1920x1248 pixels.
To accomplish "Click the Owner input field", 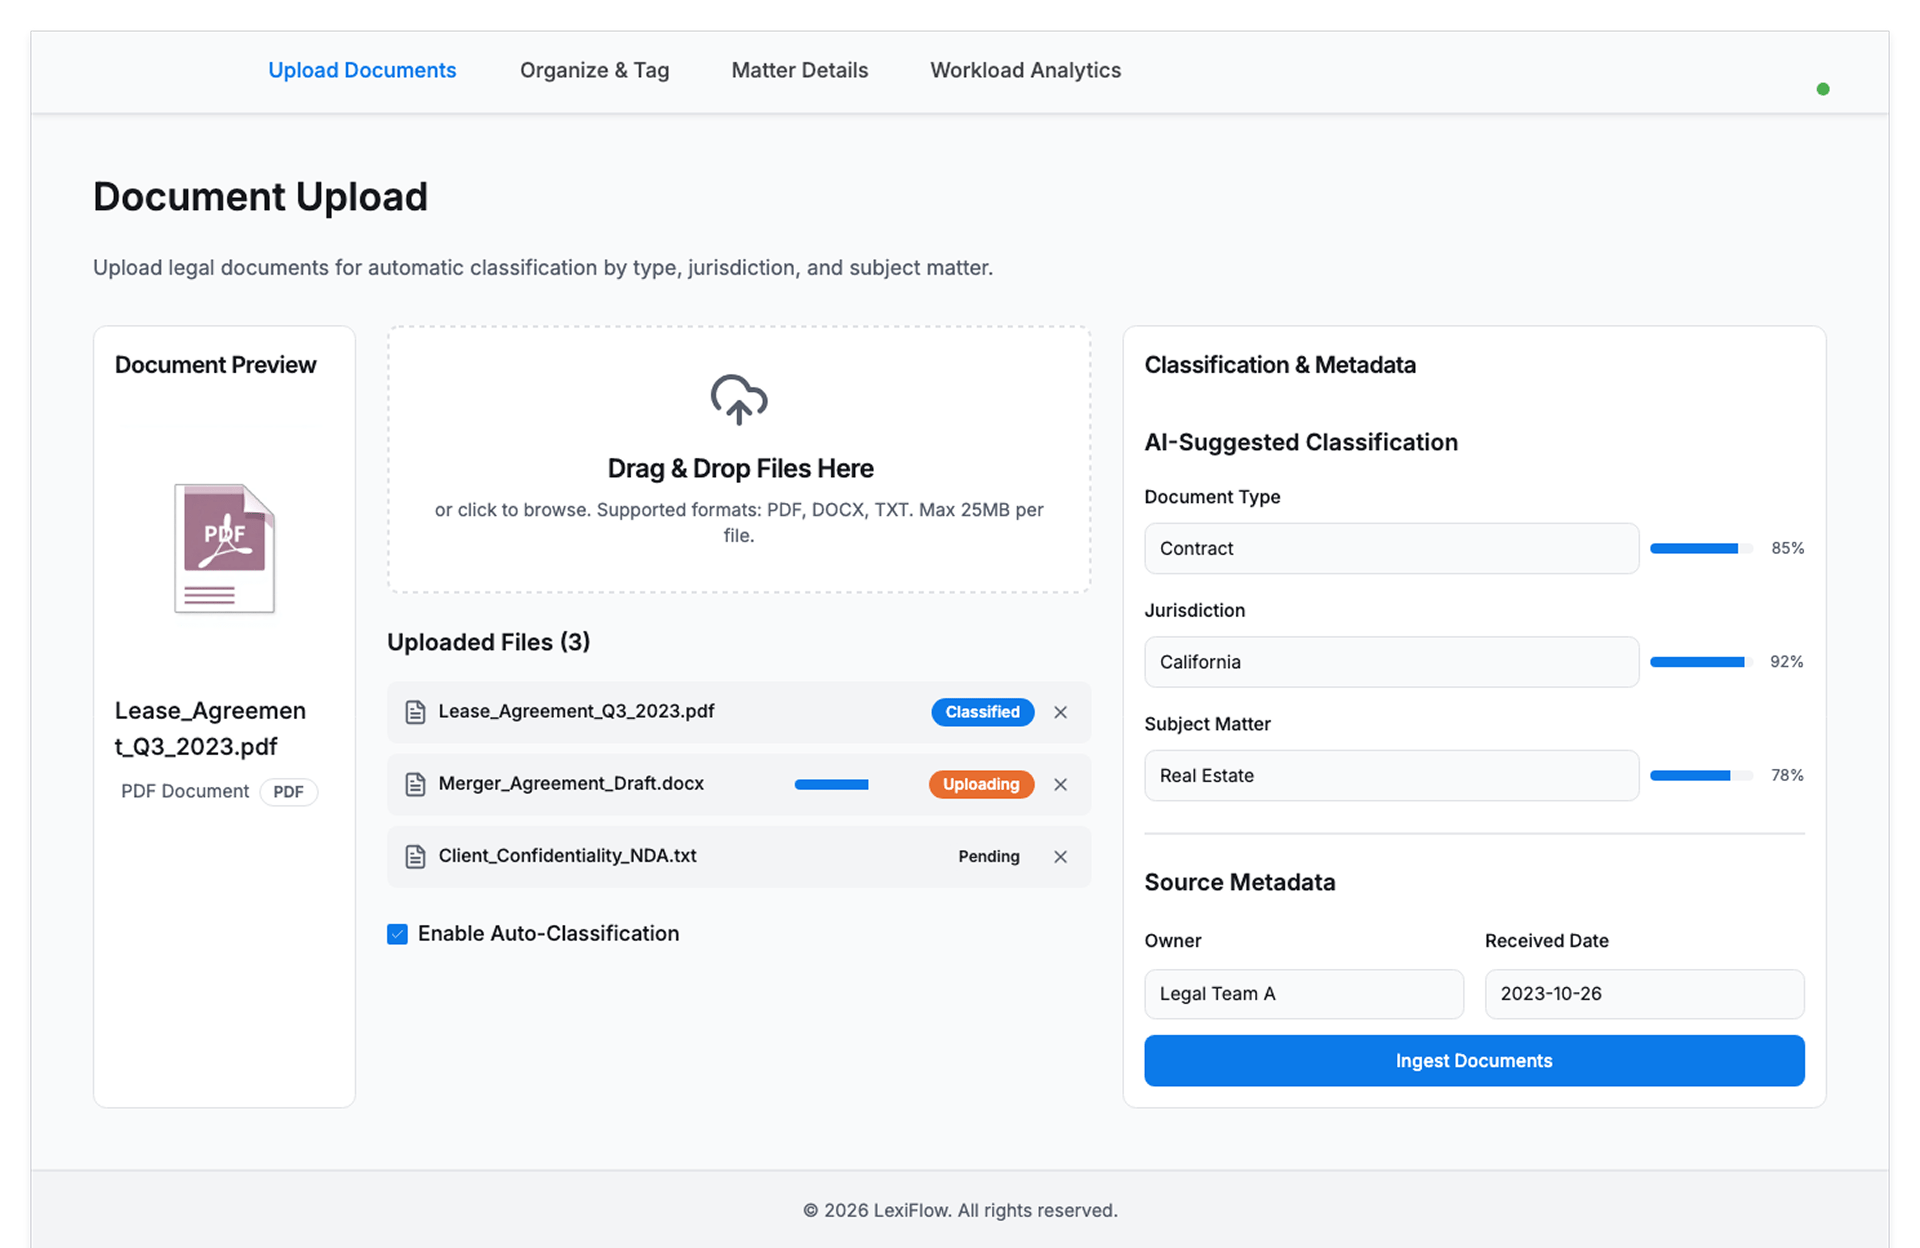I will 1303,994.
